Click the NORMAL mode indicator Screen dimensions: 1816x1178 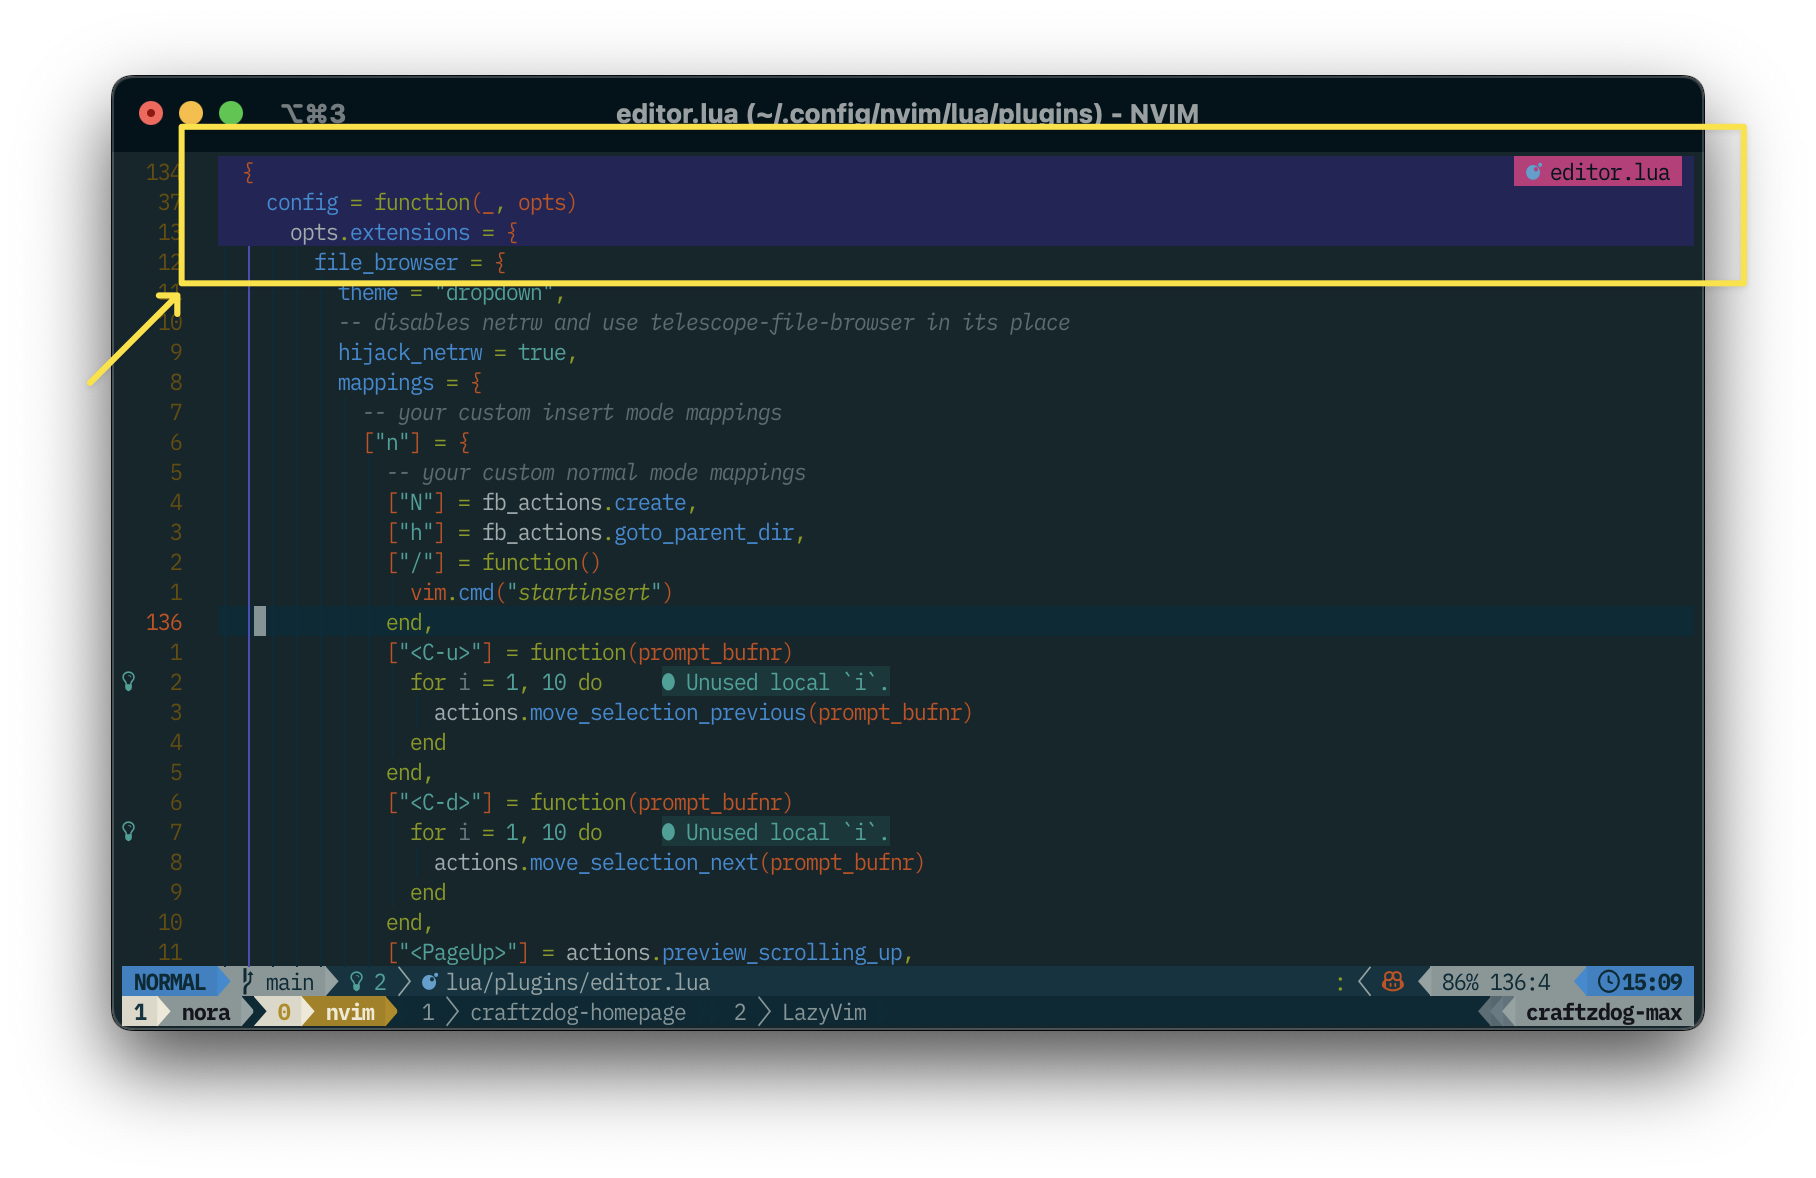(169, 982)
